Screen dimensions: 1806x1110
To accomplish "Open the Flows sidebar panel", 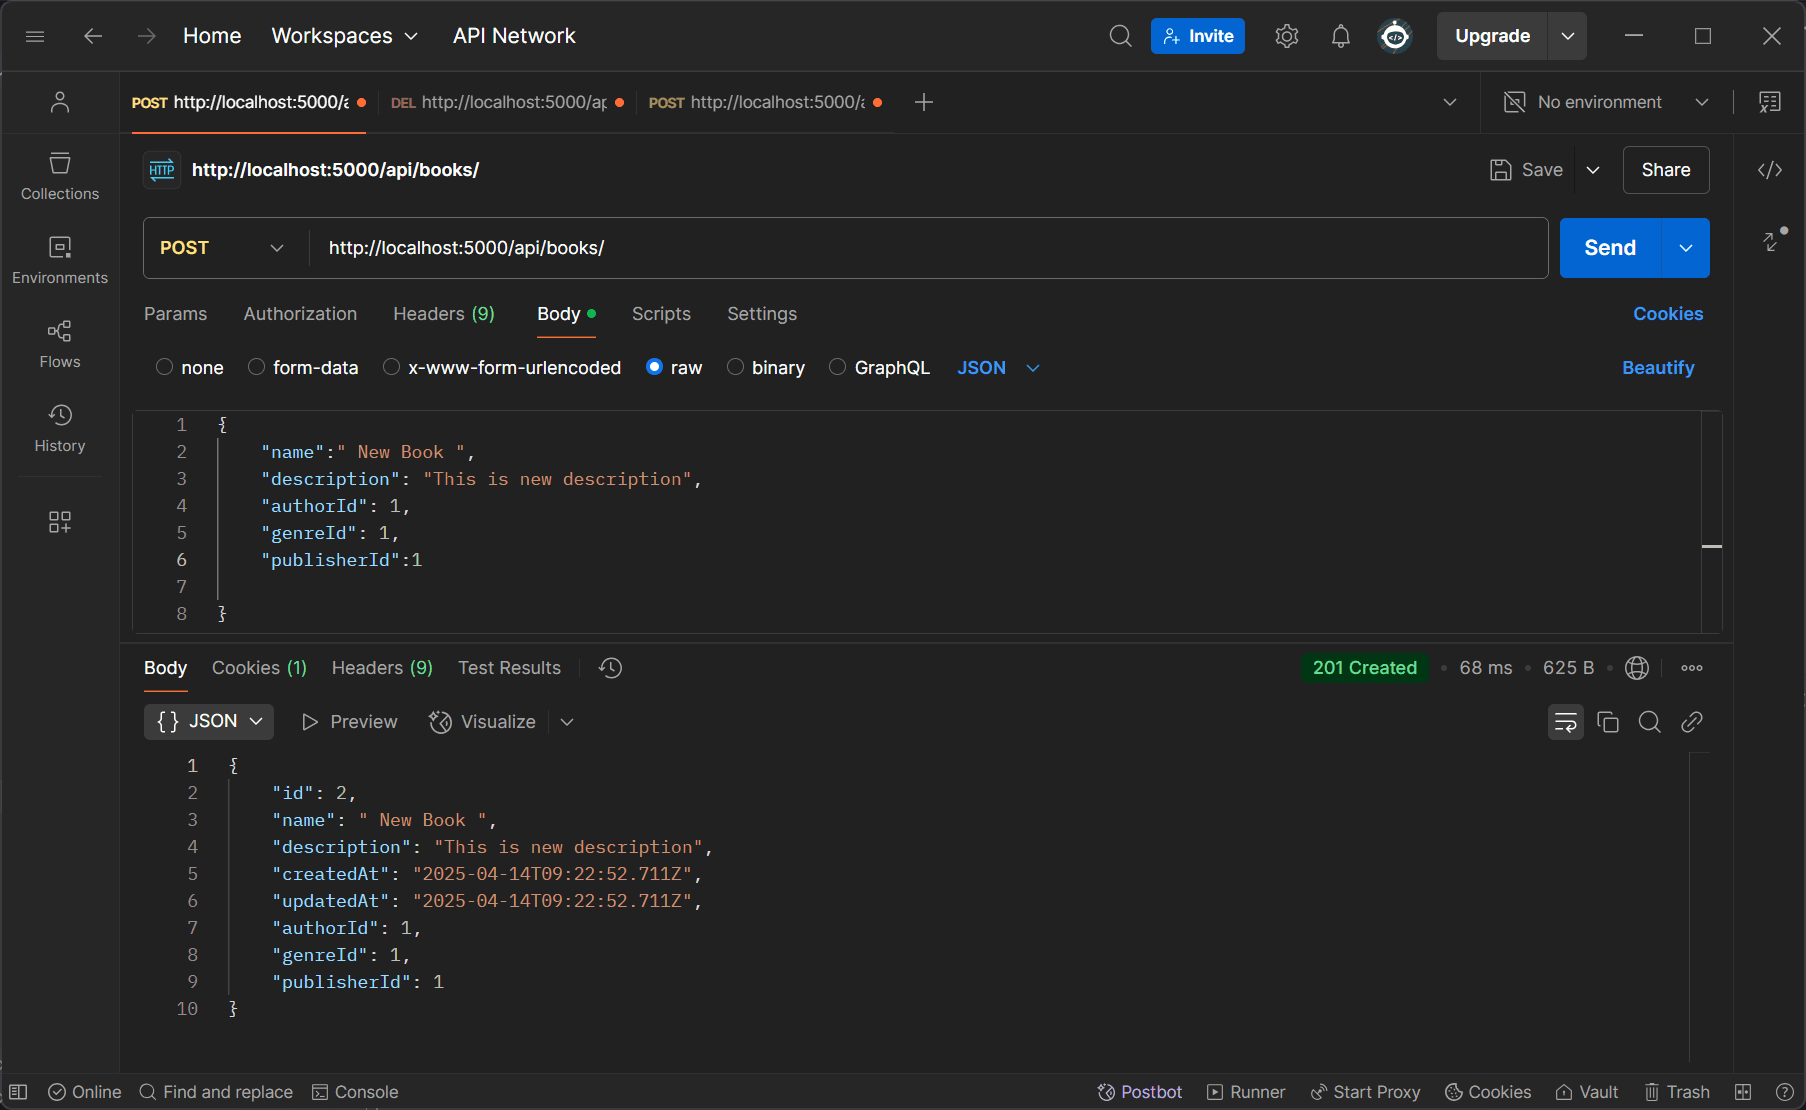I will [60, 344].
